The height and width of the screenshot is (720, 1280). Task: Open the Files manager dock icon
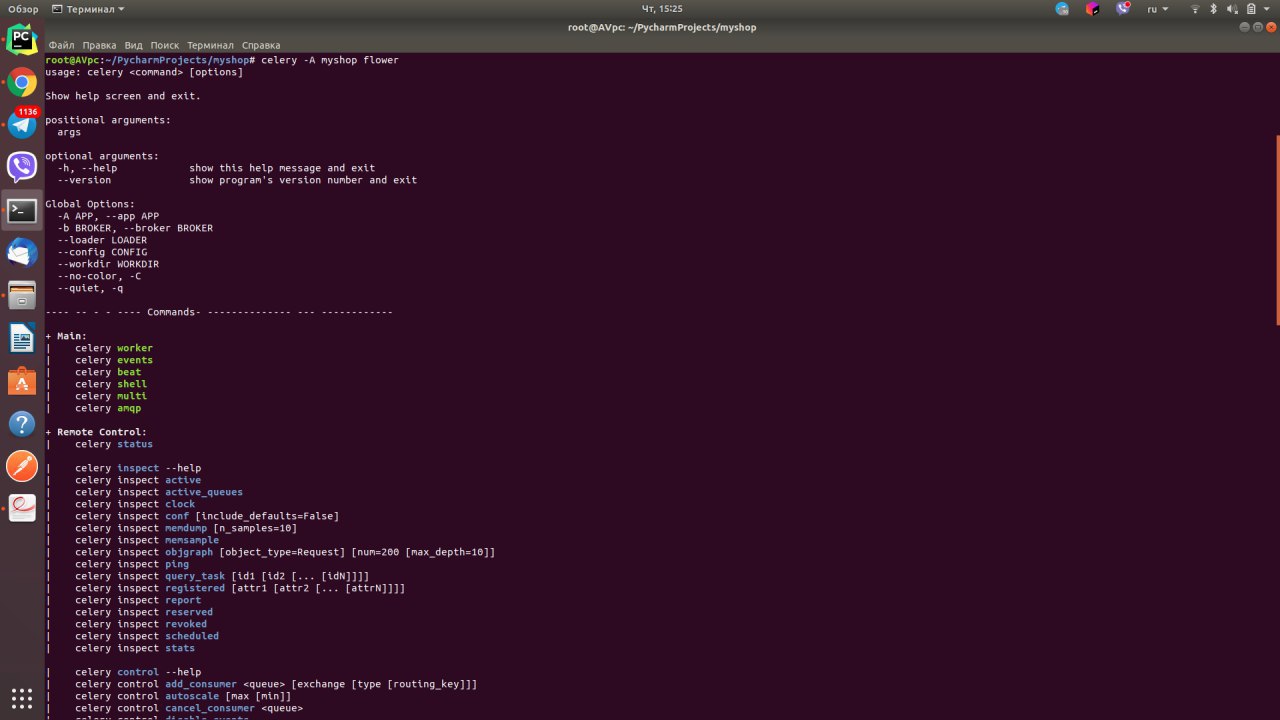[x=22, y=295]
